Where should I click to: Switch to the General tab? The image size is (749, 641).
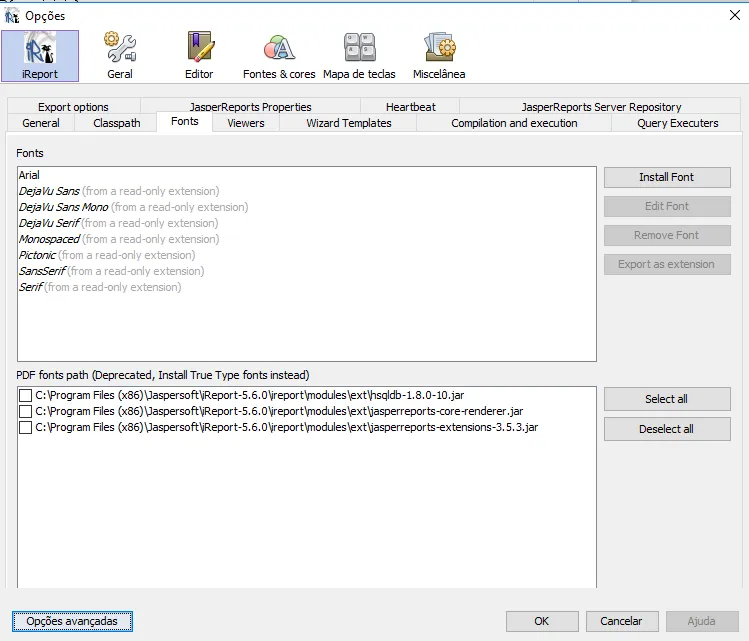pos(41,123)
